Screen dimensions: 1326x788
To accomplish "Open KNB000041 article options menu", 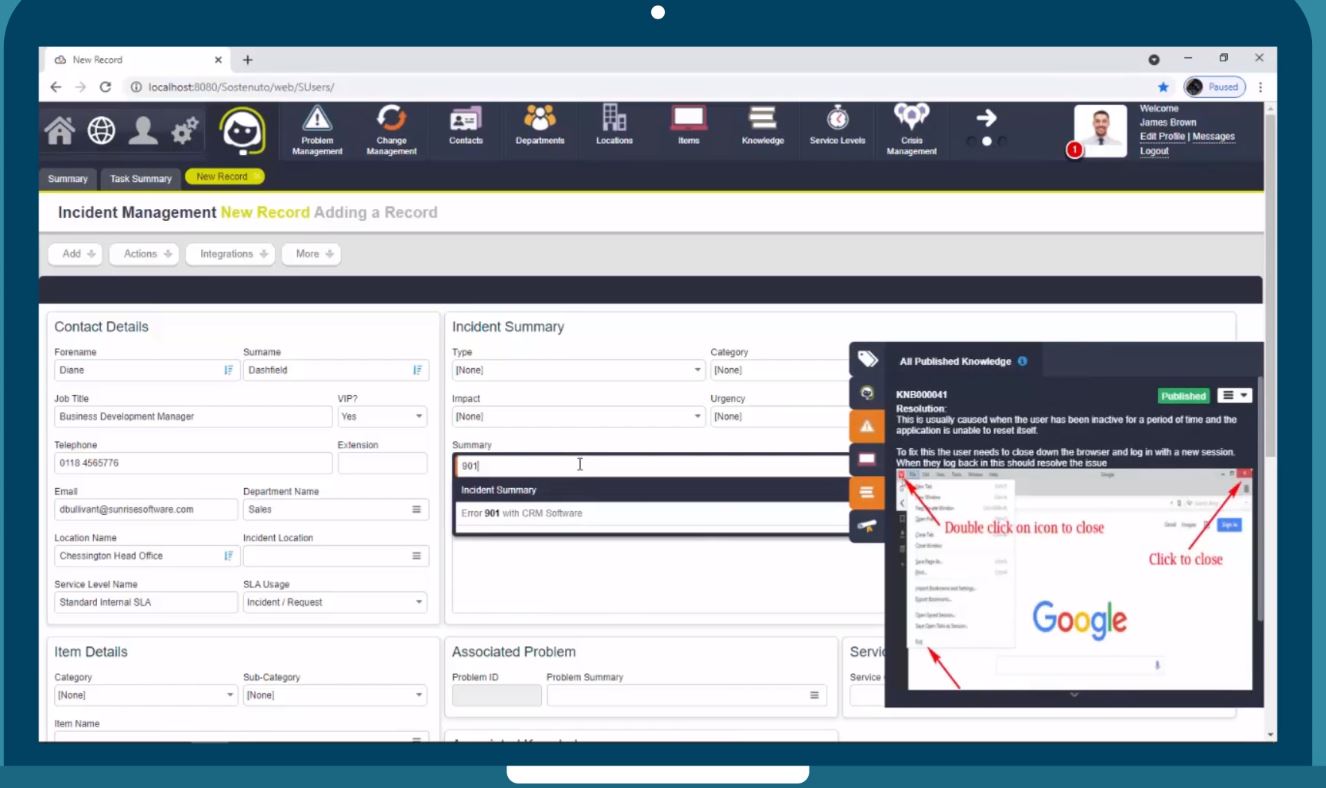I will [1234, 396].
